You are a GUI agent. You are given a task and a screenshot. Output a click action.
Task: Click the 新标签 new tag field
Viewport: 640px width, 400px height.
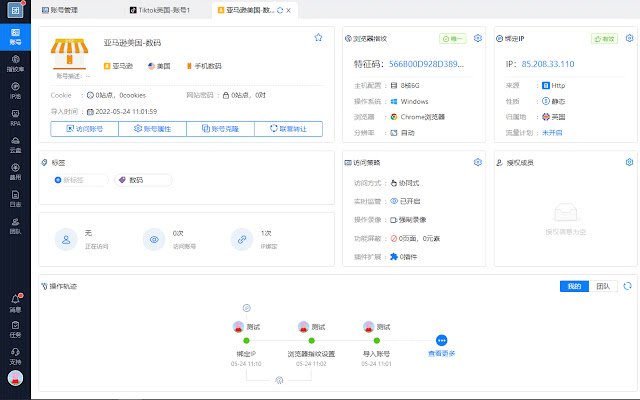pos(80,180)
